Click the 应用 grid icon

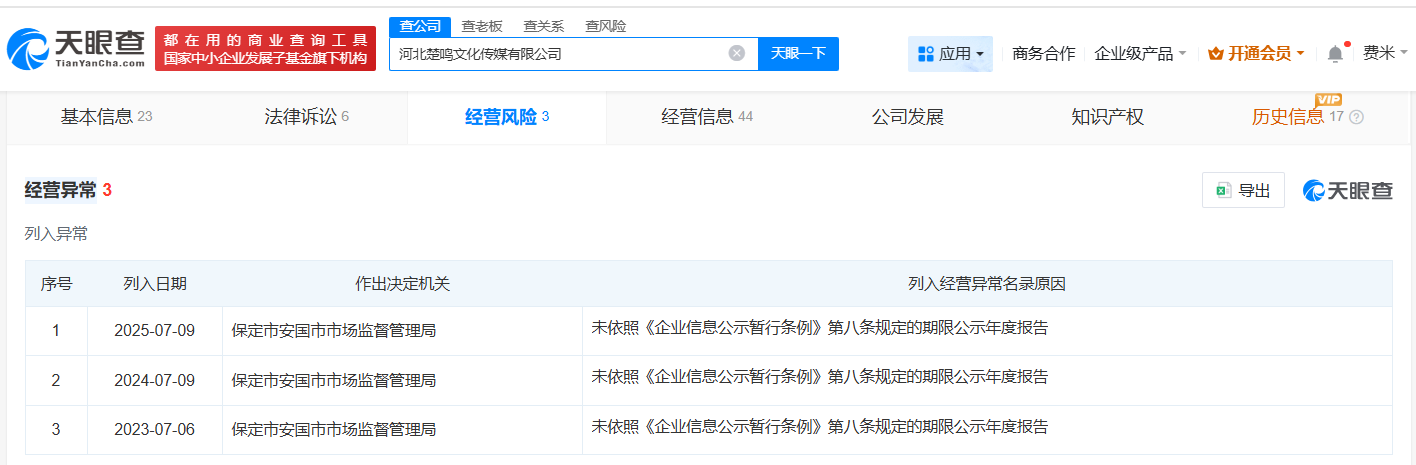[x=925, y=54]
